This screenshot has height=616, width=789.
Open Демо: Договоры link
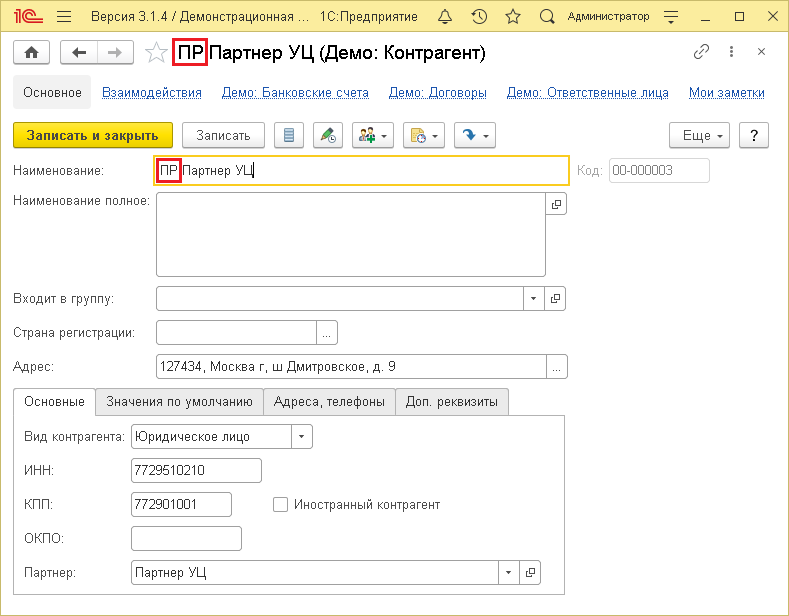tap(438, 93)
